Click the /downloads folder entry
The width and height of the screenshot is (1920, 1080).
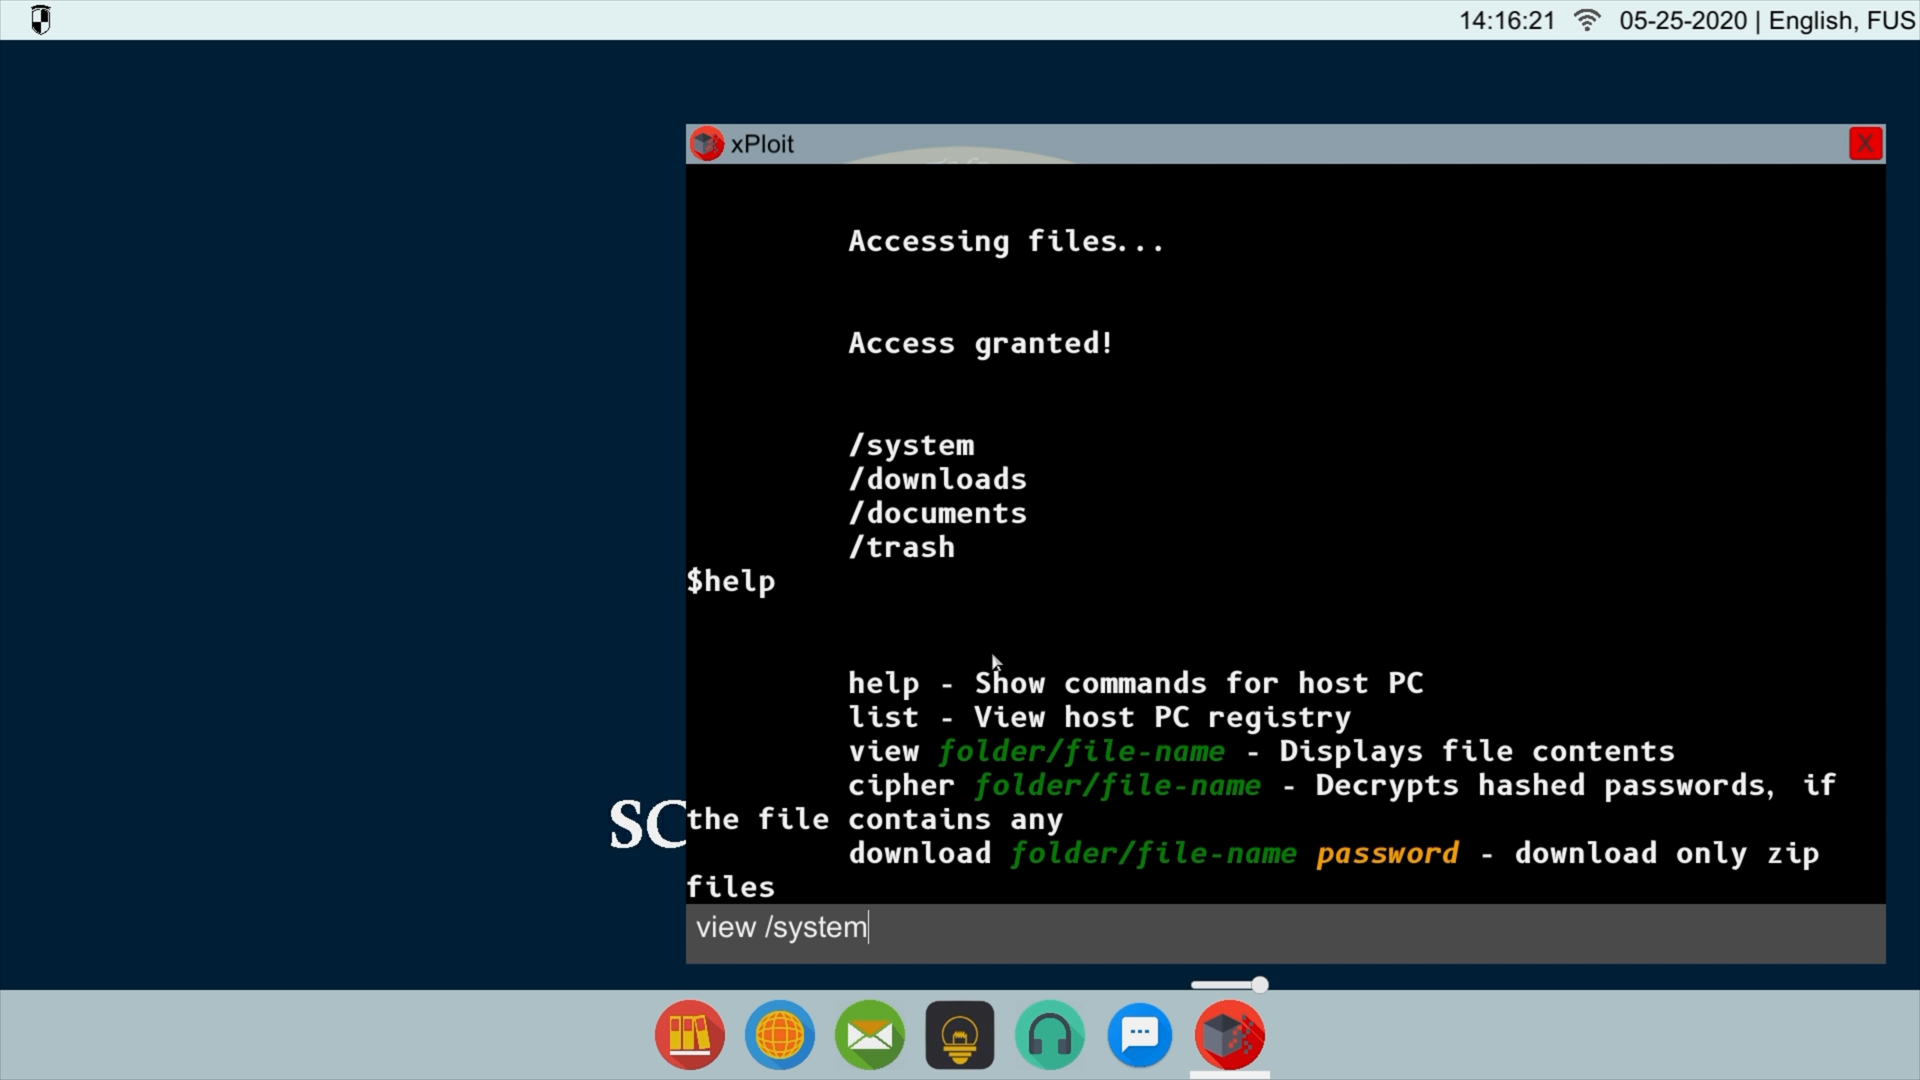click(937, 479)
